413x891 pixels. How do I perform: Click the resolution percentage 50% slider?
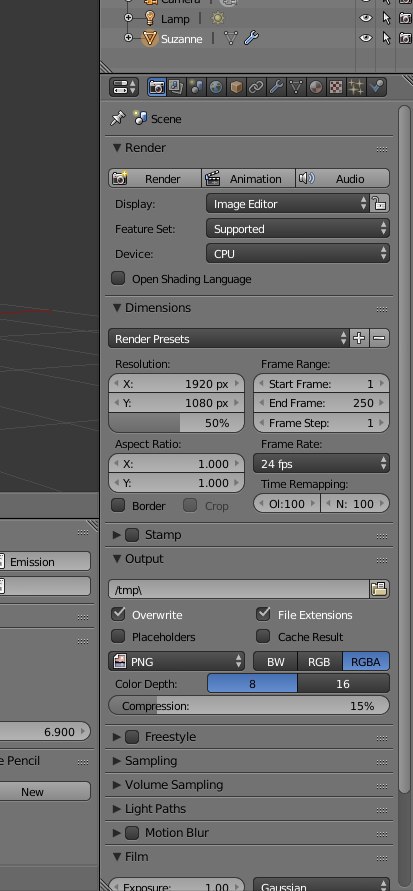coord(177,423)
